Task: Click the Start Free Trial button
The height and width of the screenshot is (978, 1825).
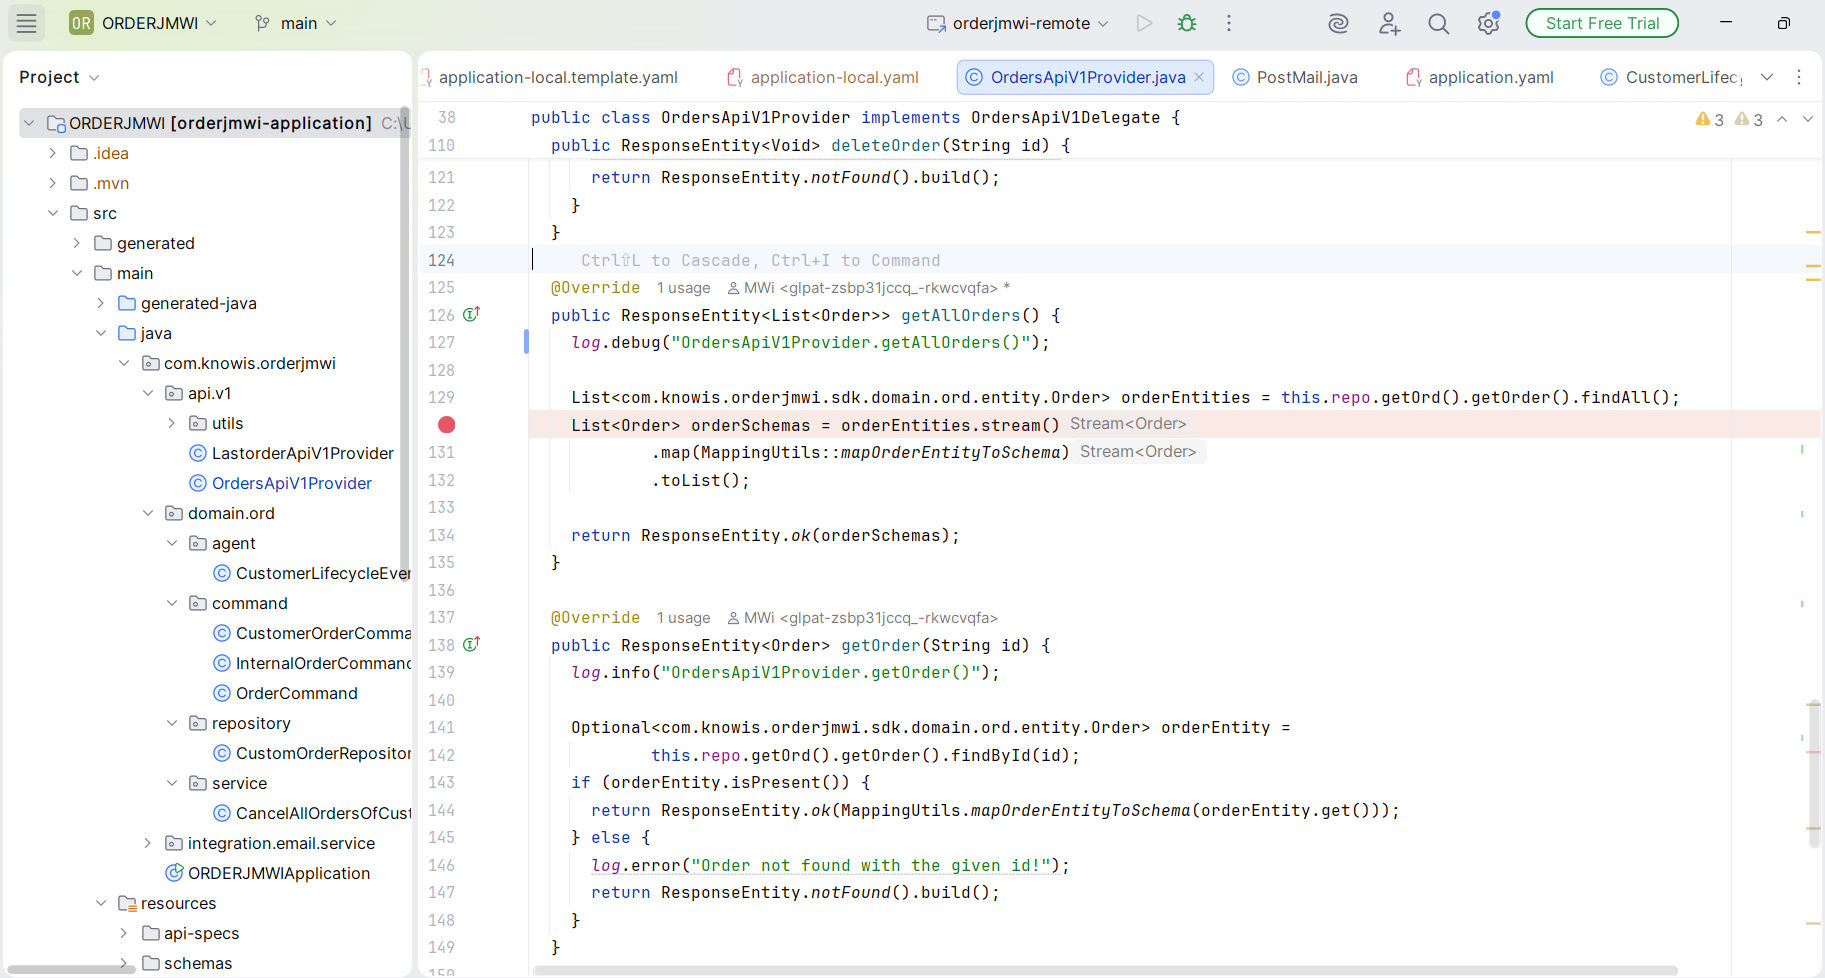Action: click(1601, 22)
